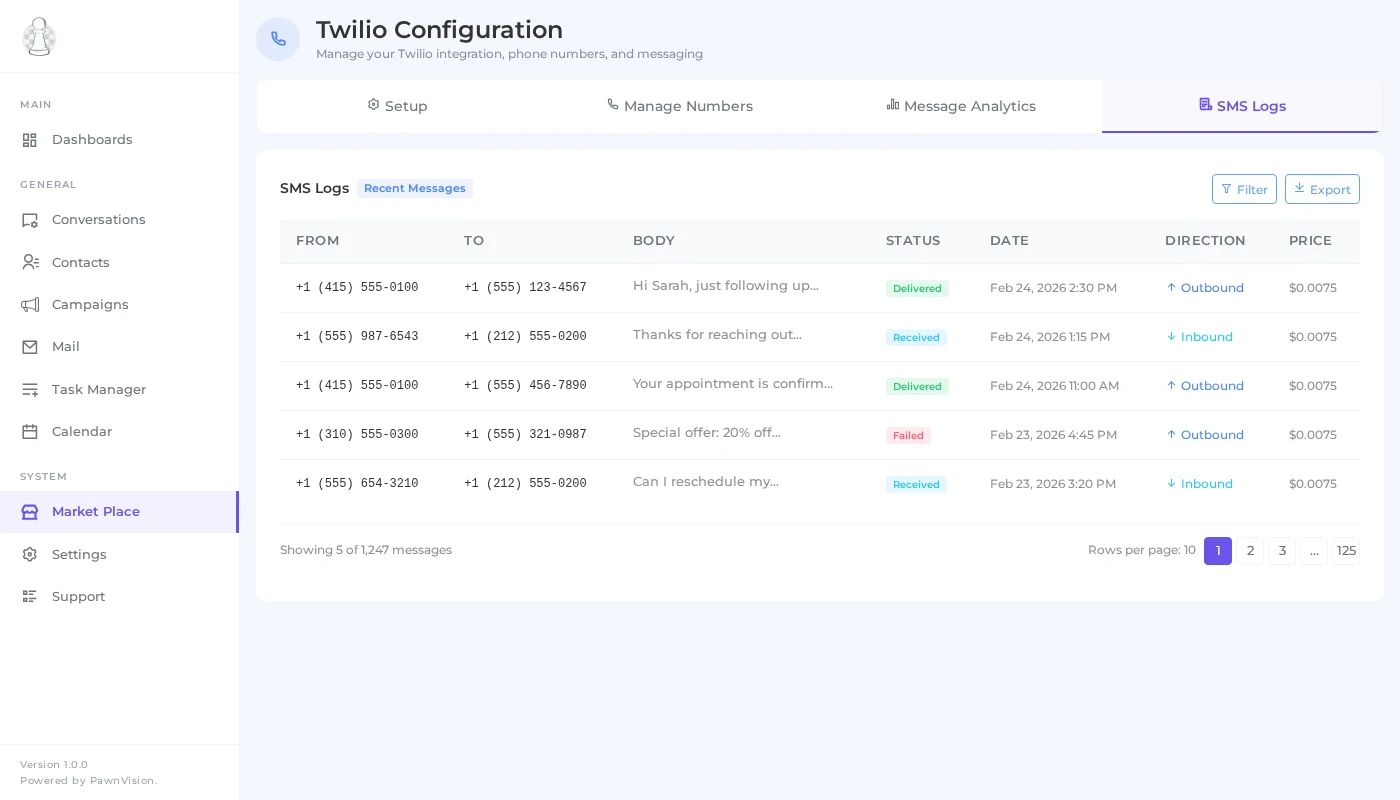Click the phone icon next to Twilio Configuration
Image resolution: width=1400 pixels, height=800 pixels.
tap(278, 38)
